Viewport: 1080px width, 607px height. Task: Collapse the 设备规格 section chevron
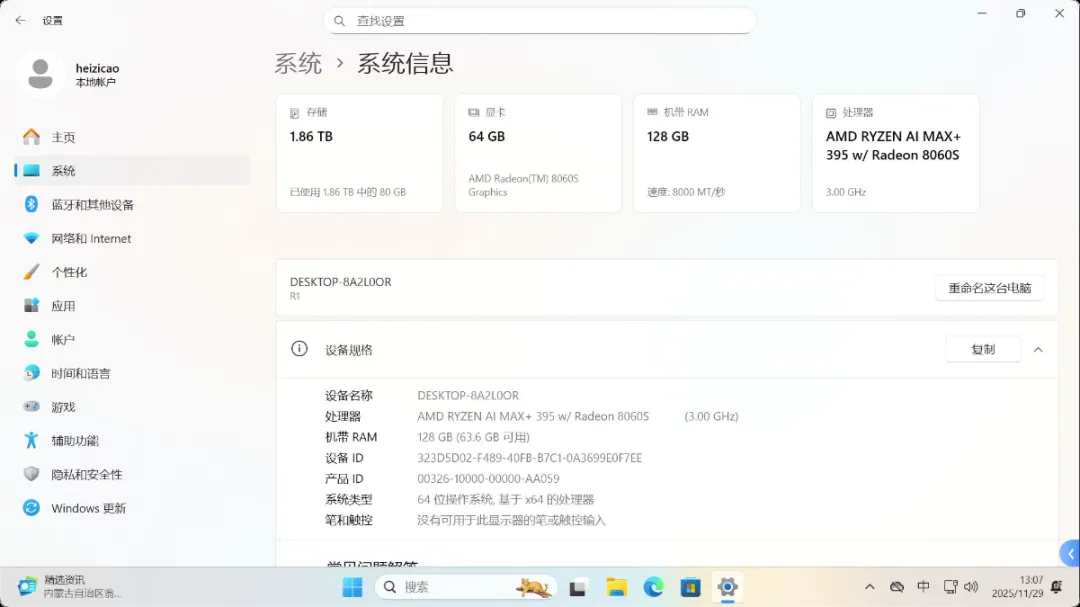coord(1038,350)
